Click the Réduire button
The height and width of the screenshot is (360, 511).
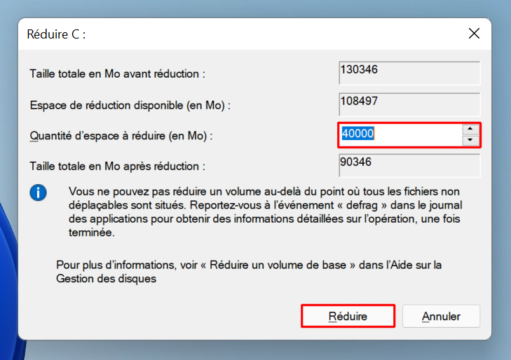(348, 316)
